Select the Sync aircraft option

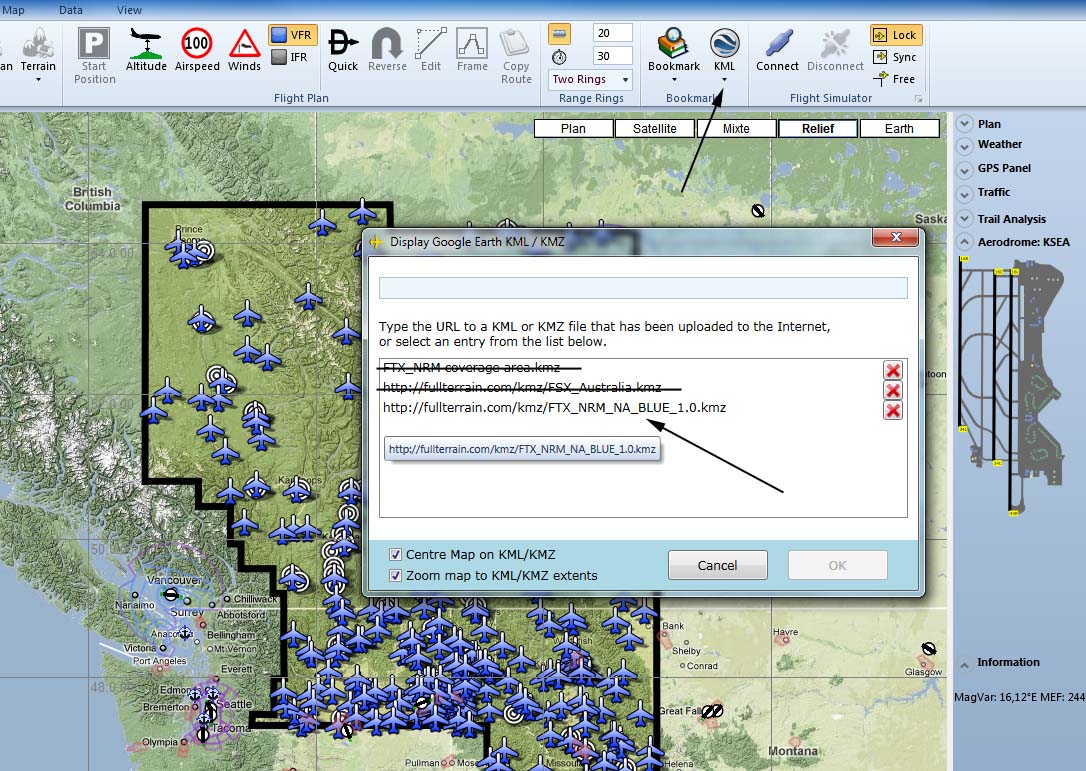[896, 57]
